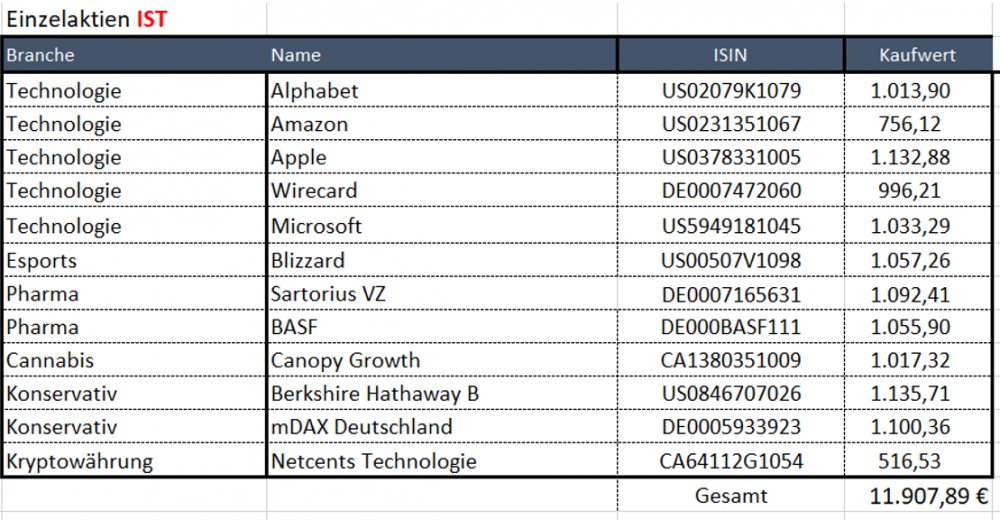This screenshot has height=520, width=1000.
Task: Select the Microsoft ISIN cell US5949181045
Action: click(731, 226)
